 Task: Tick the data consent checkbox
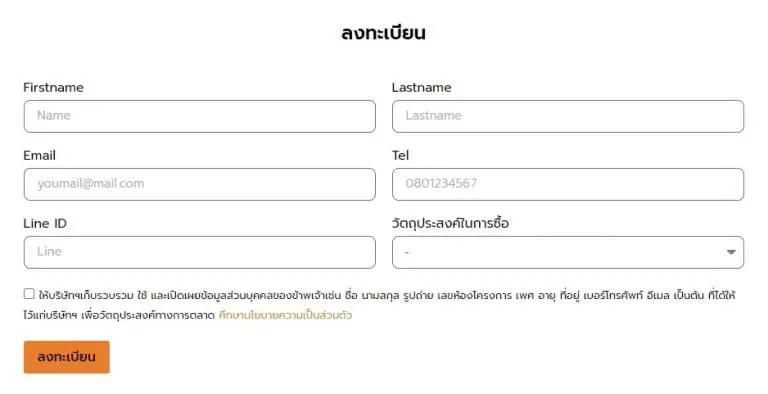click(29, 294)
